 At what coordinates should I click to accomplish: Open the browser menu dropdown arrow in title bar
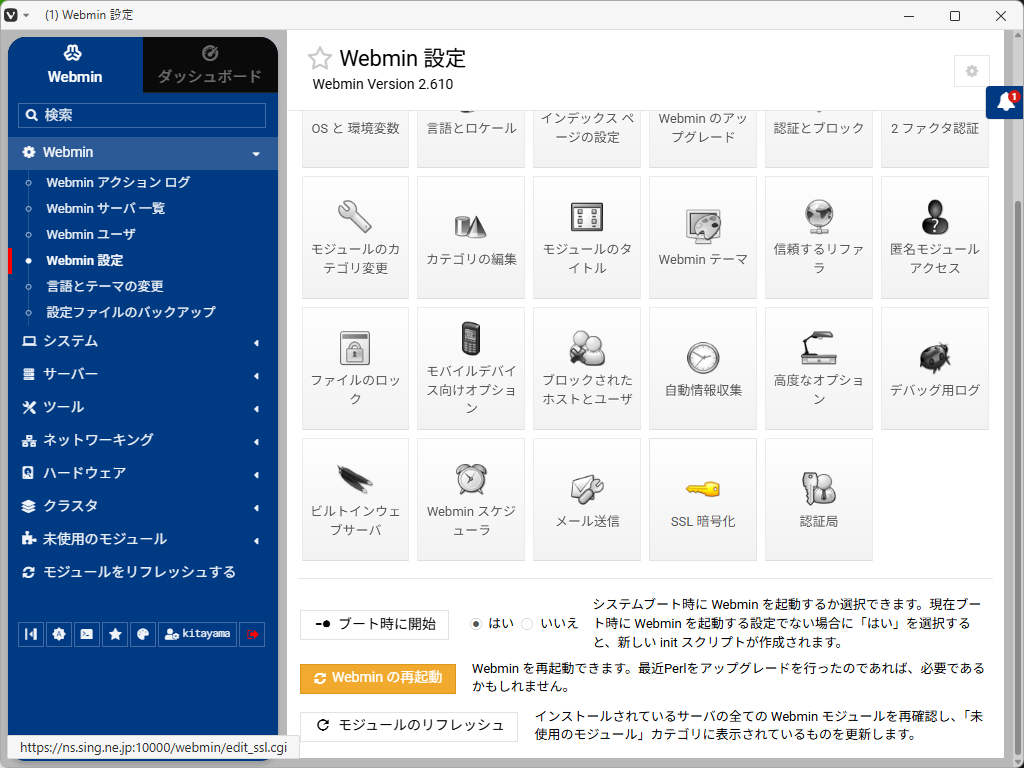26,15
